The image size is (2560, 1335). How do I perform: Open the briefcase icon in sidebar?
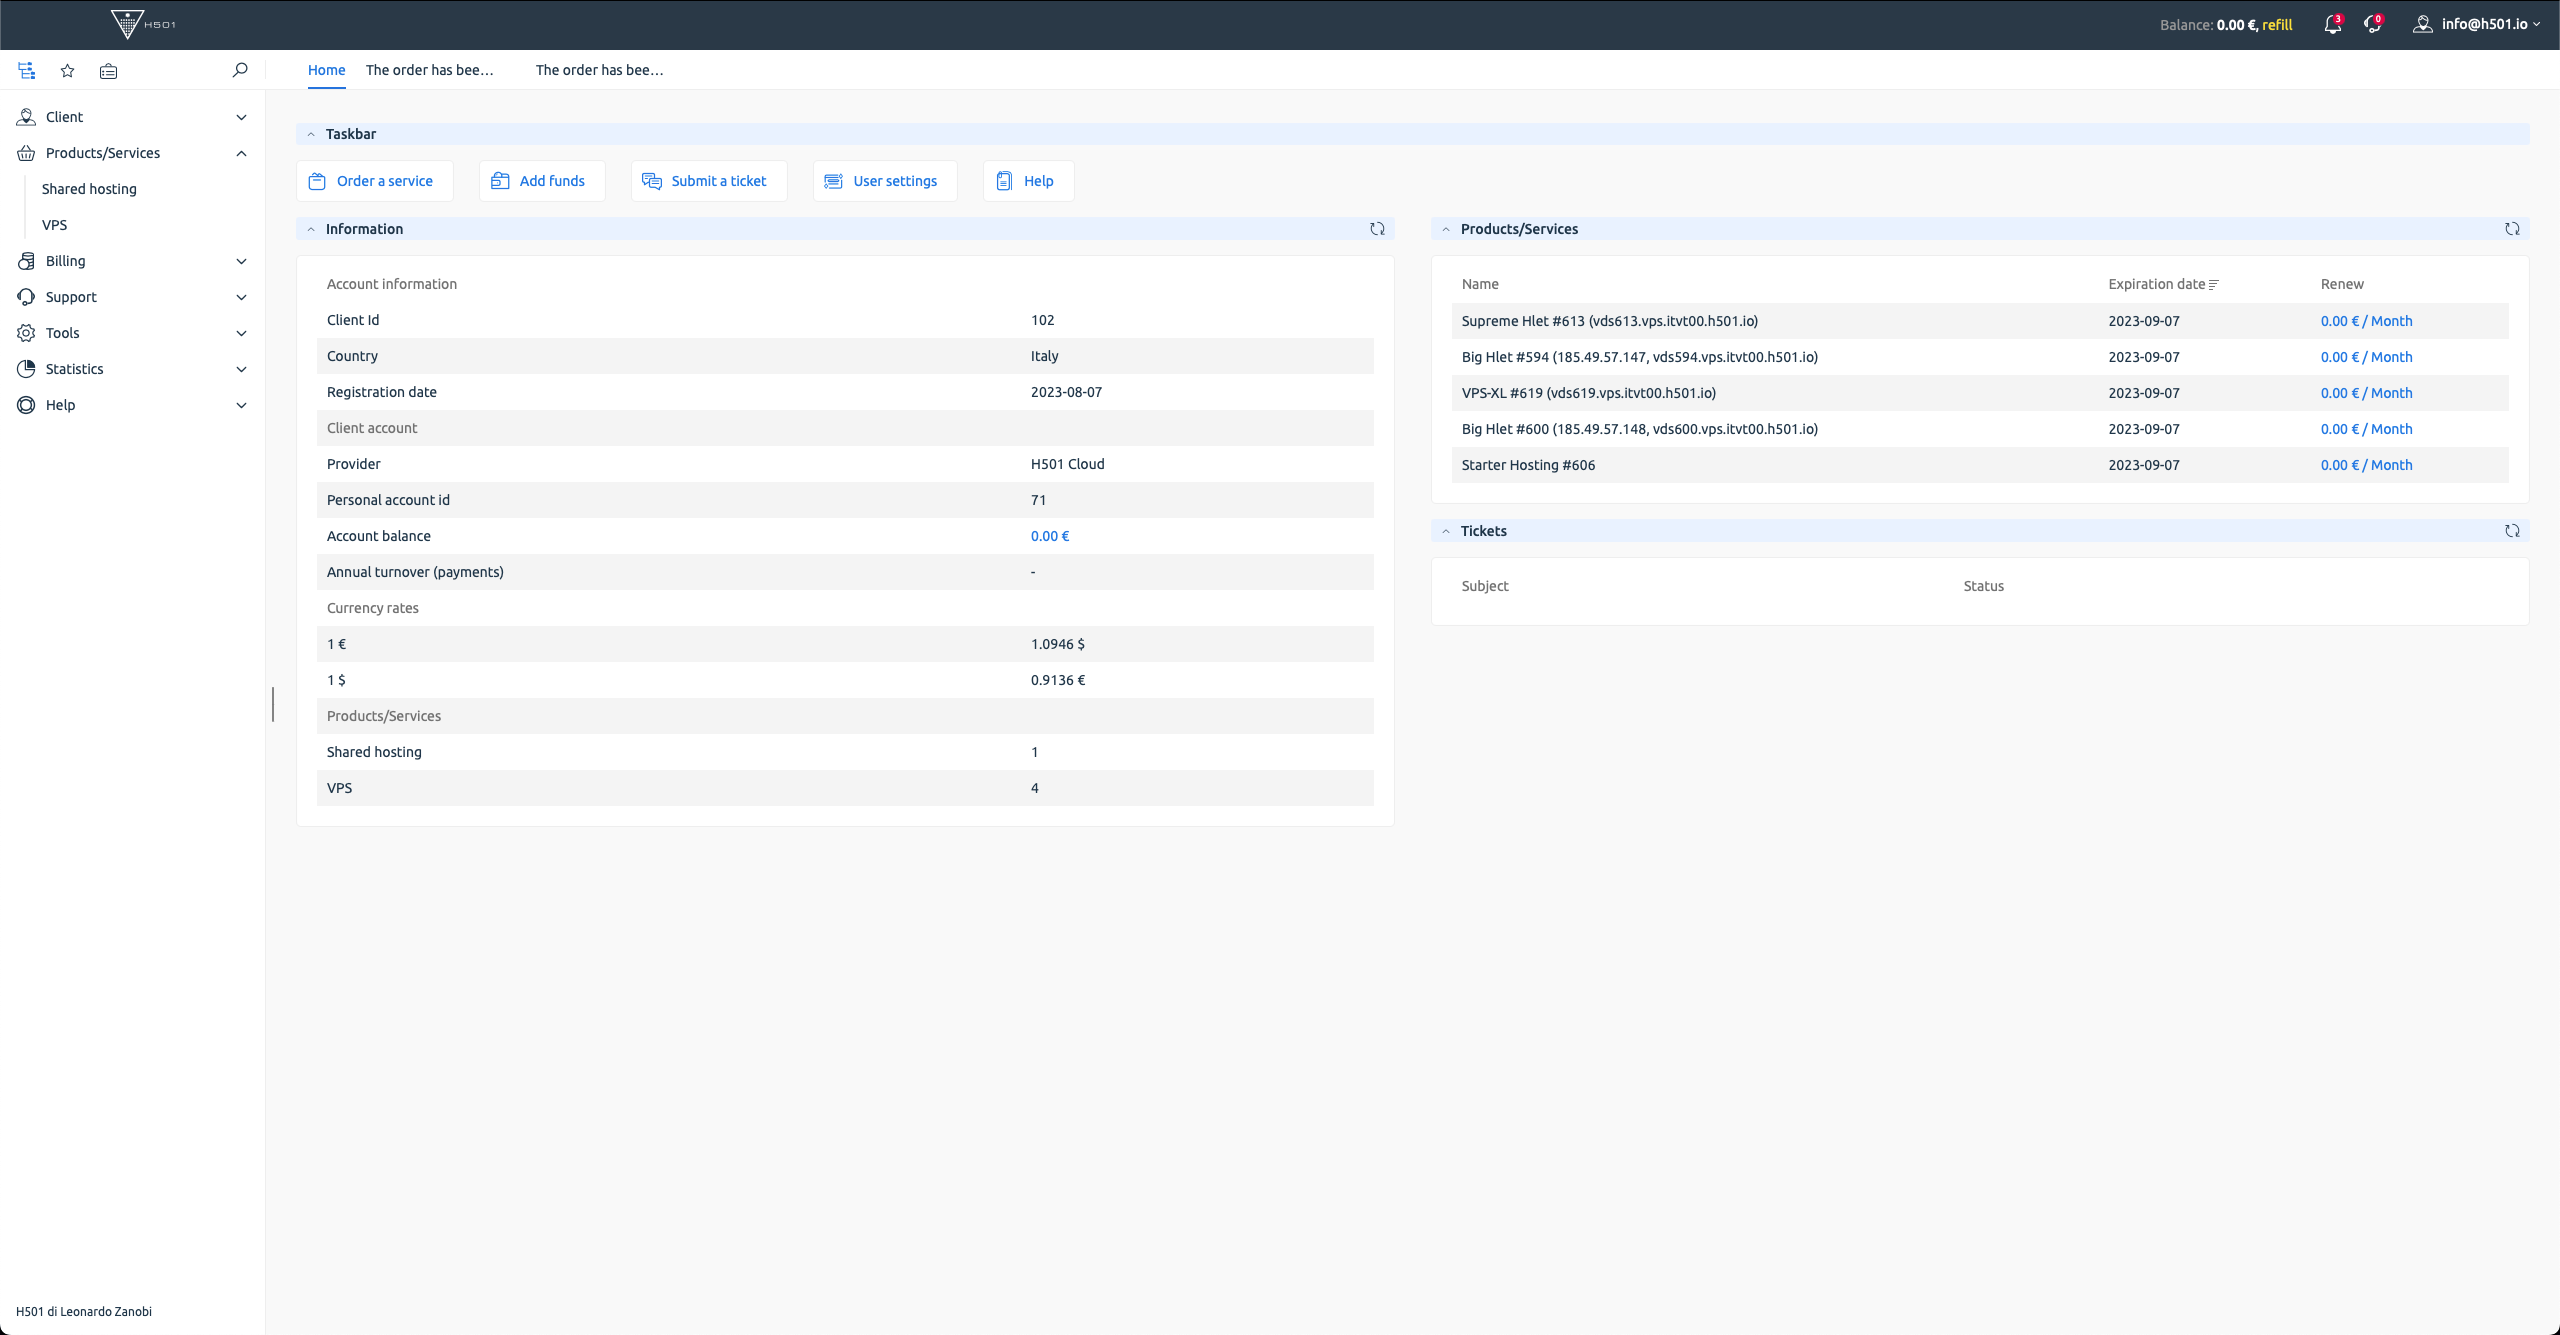[x=108, y=71]
